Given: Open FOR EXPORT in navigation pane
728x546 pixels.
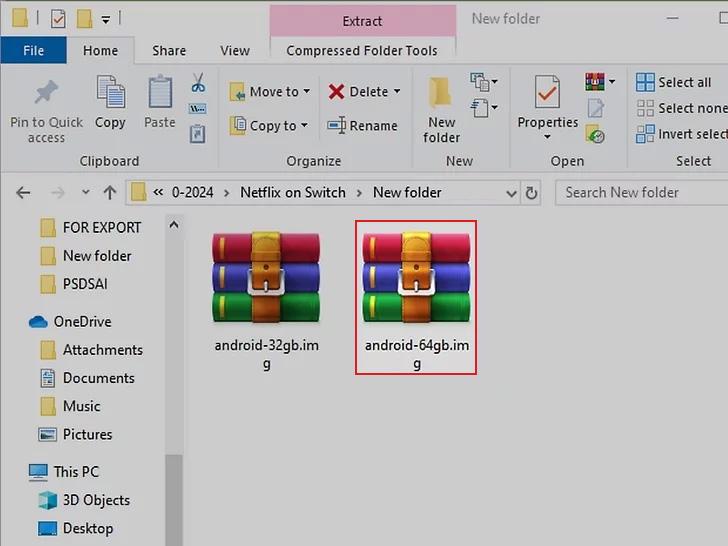Looking at the screenshot, I should click(91, 228).
